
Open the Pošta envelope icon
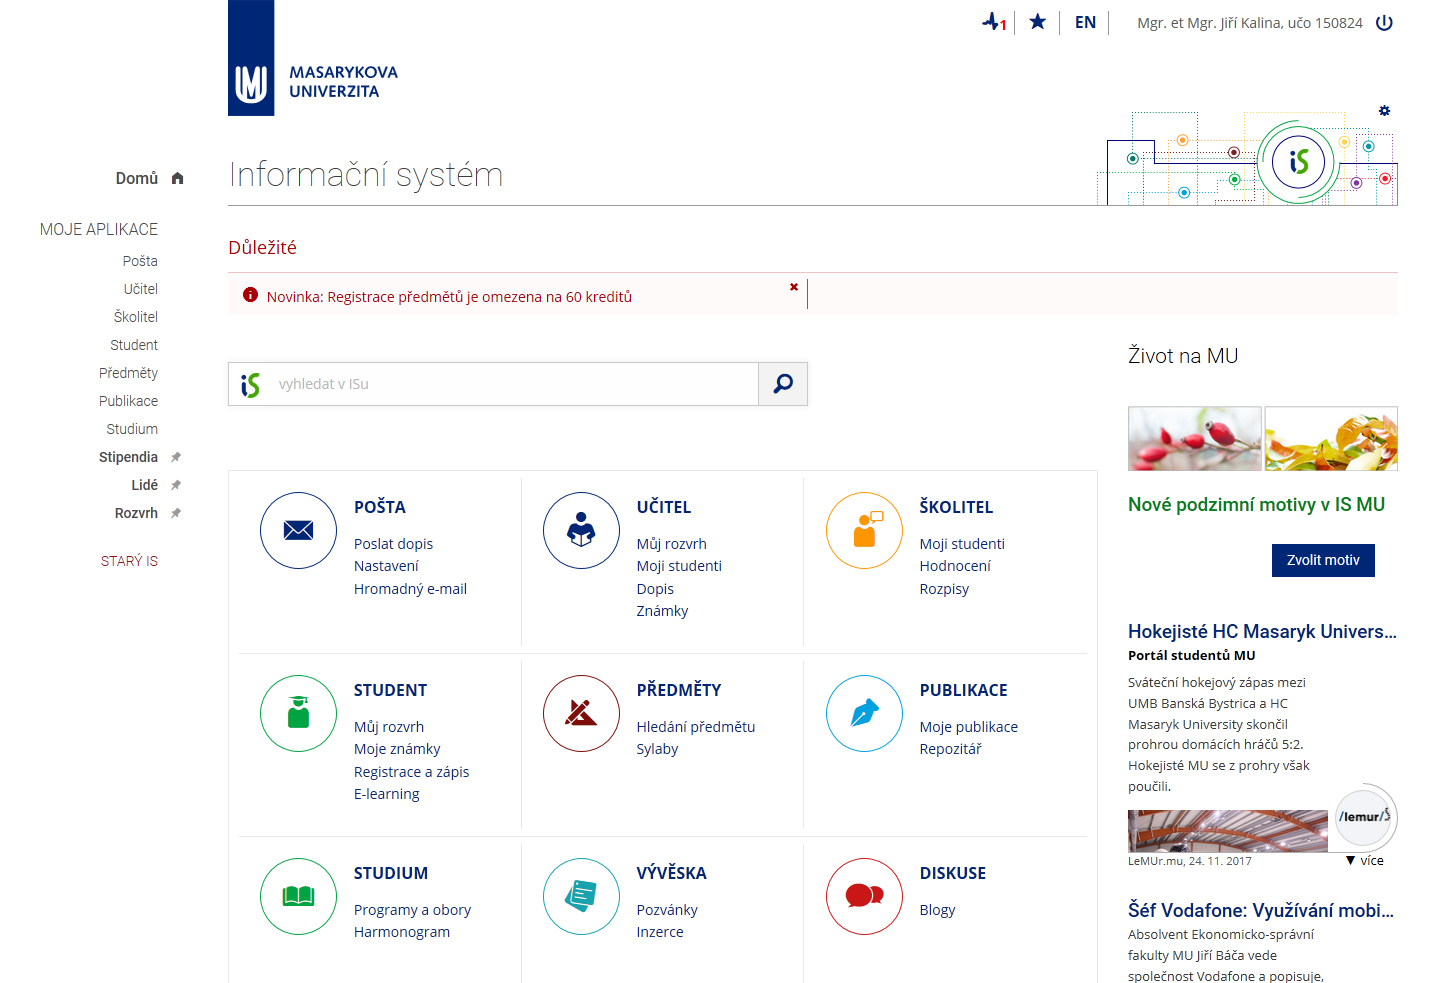click(298, 530)
